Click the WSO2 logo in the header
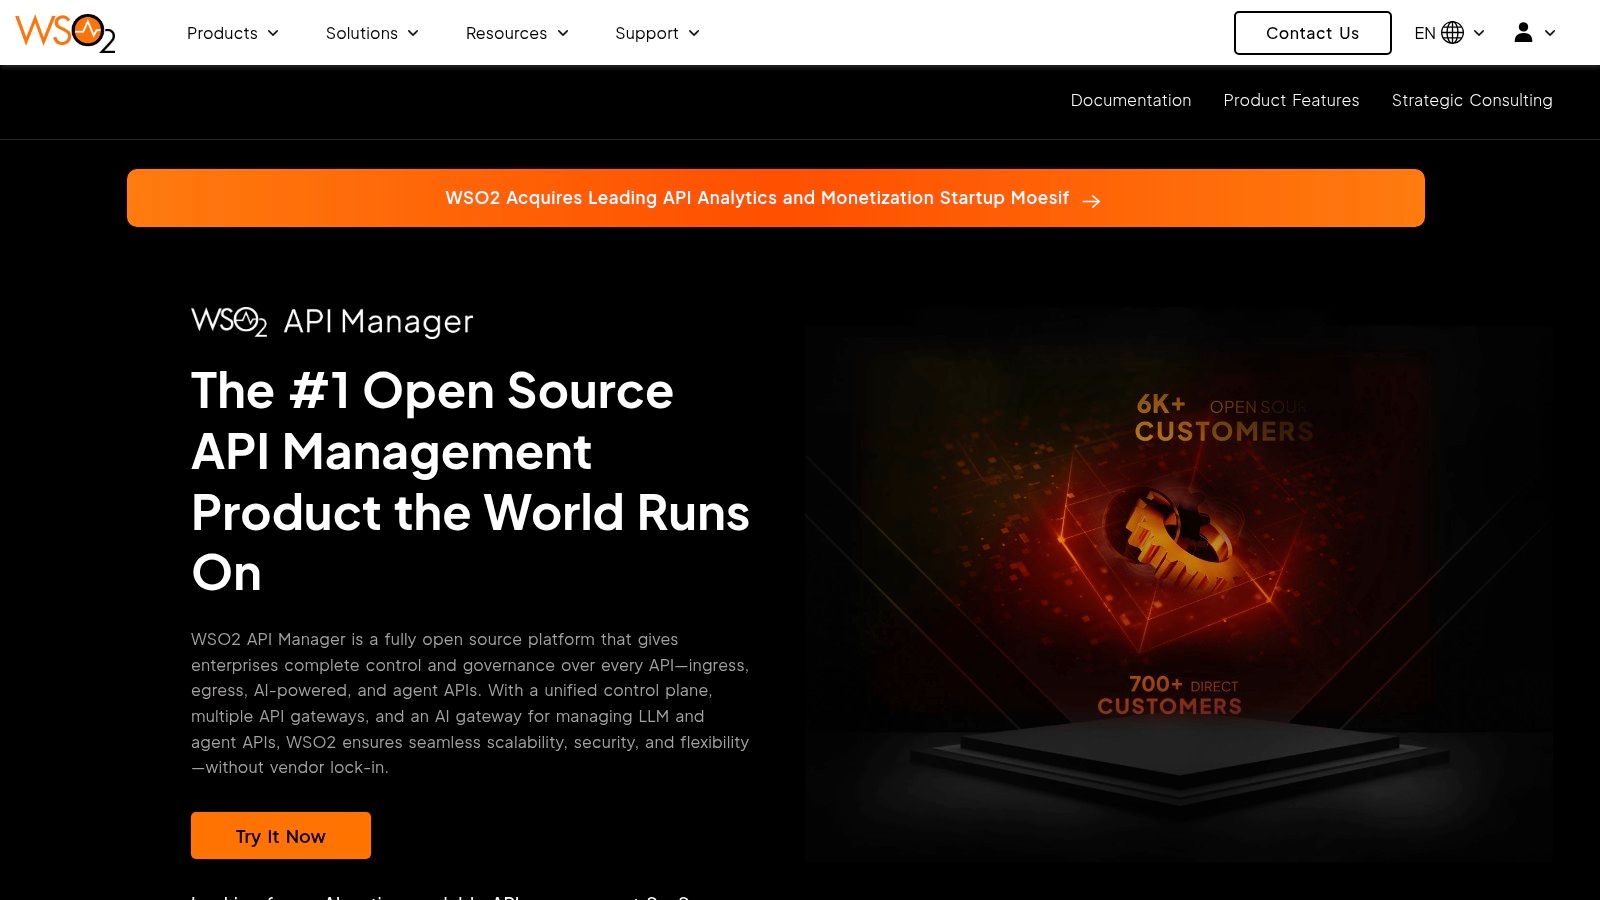This screenshot has height=900, width=1600. tap(65, 33)
